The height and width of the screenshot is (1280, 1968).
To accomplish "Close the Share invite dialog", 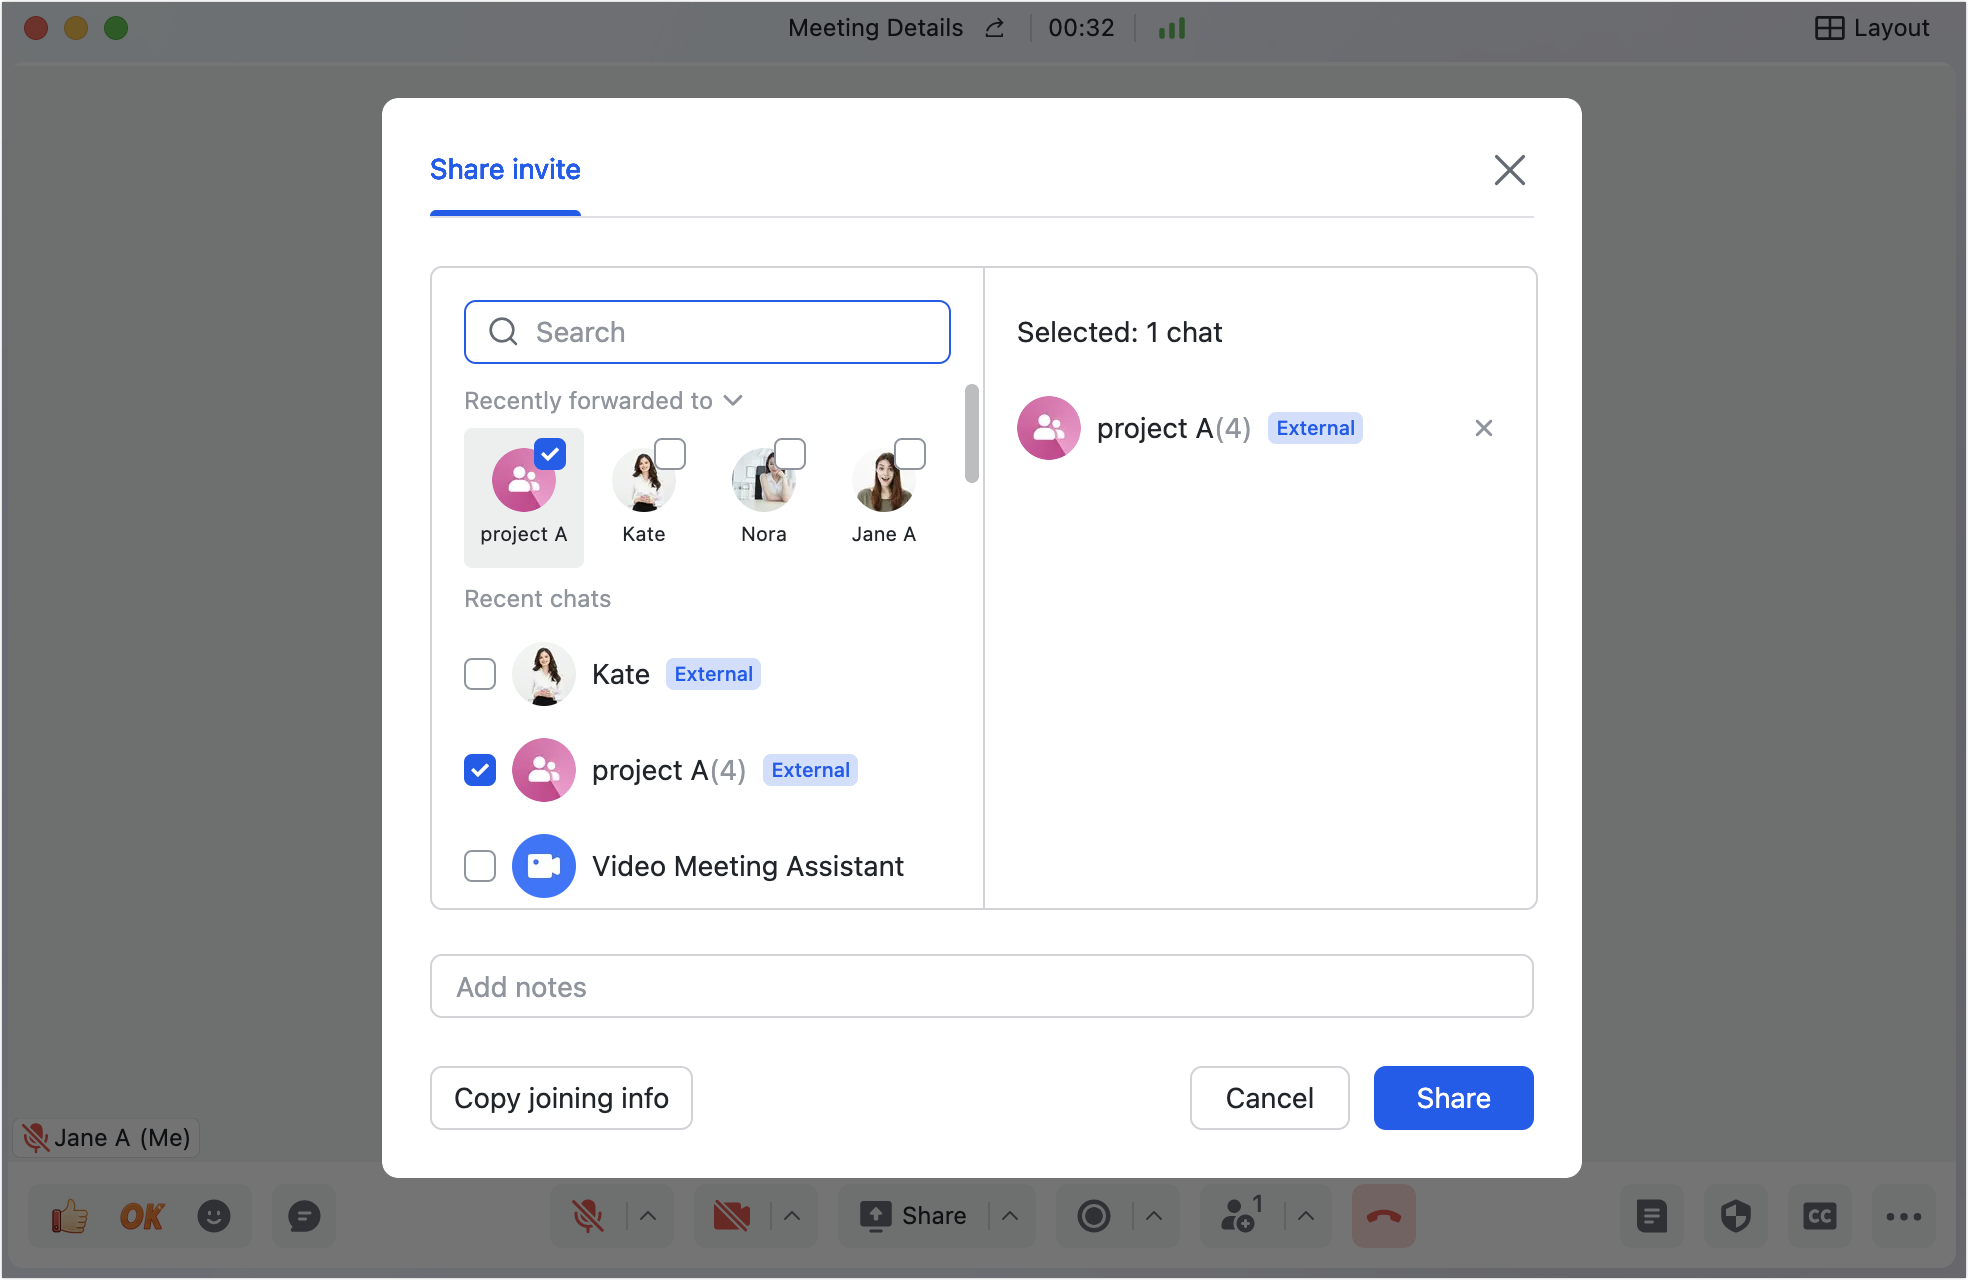I will coord(1510,170).
